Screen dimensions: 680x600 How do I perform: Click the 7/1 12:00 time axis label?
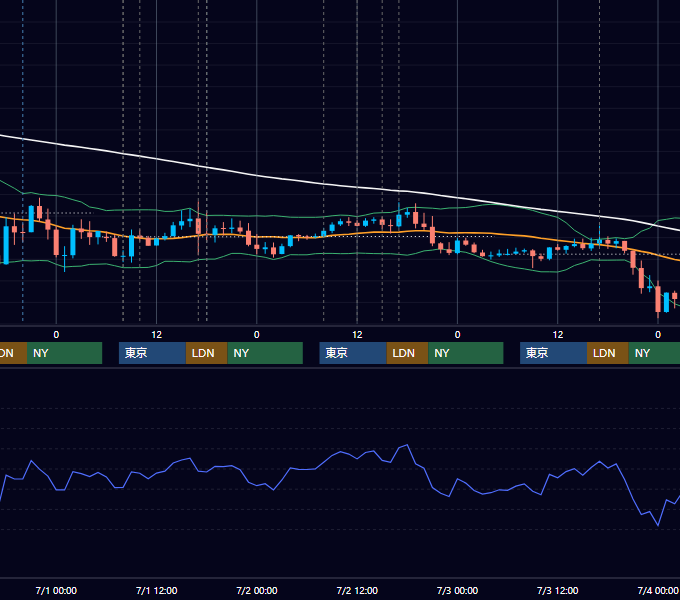[x=157, y=590]
